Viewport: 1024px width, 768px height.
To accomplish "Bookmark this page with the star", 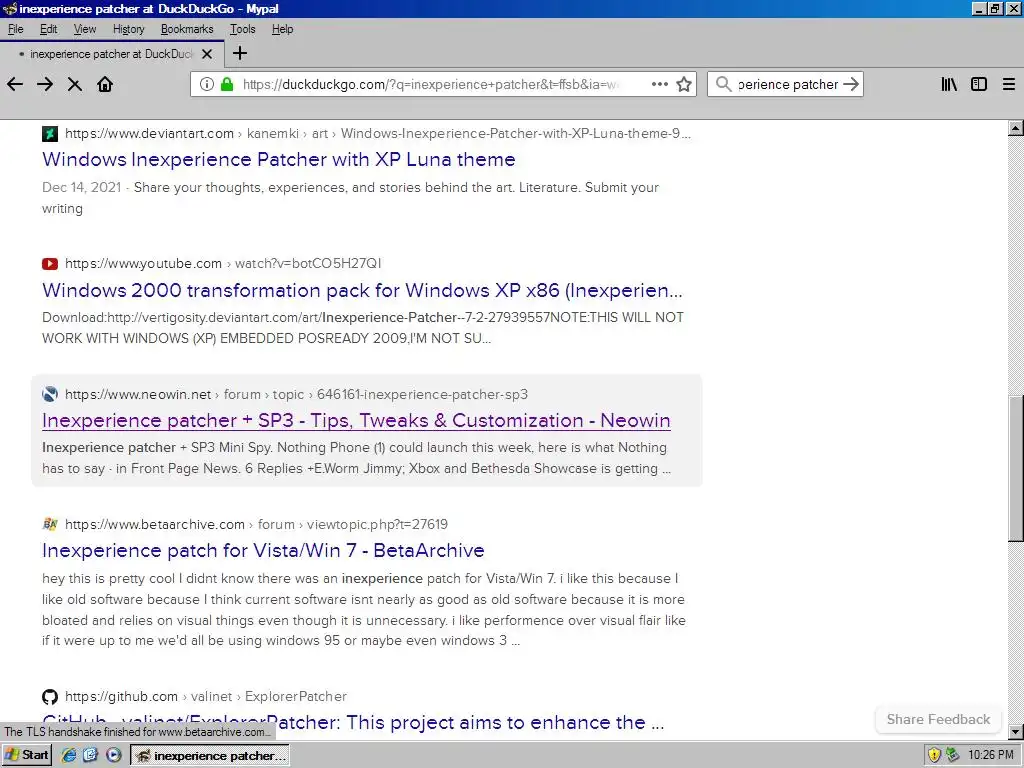I will [x=684, y=84].
